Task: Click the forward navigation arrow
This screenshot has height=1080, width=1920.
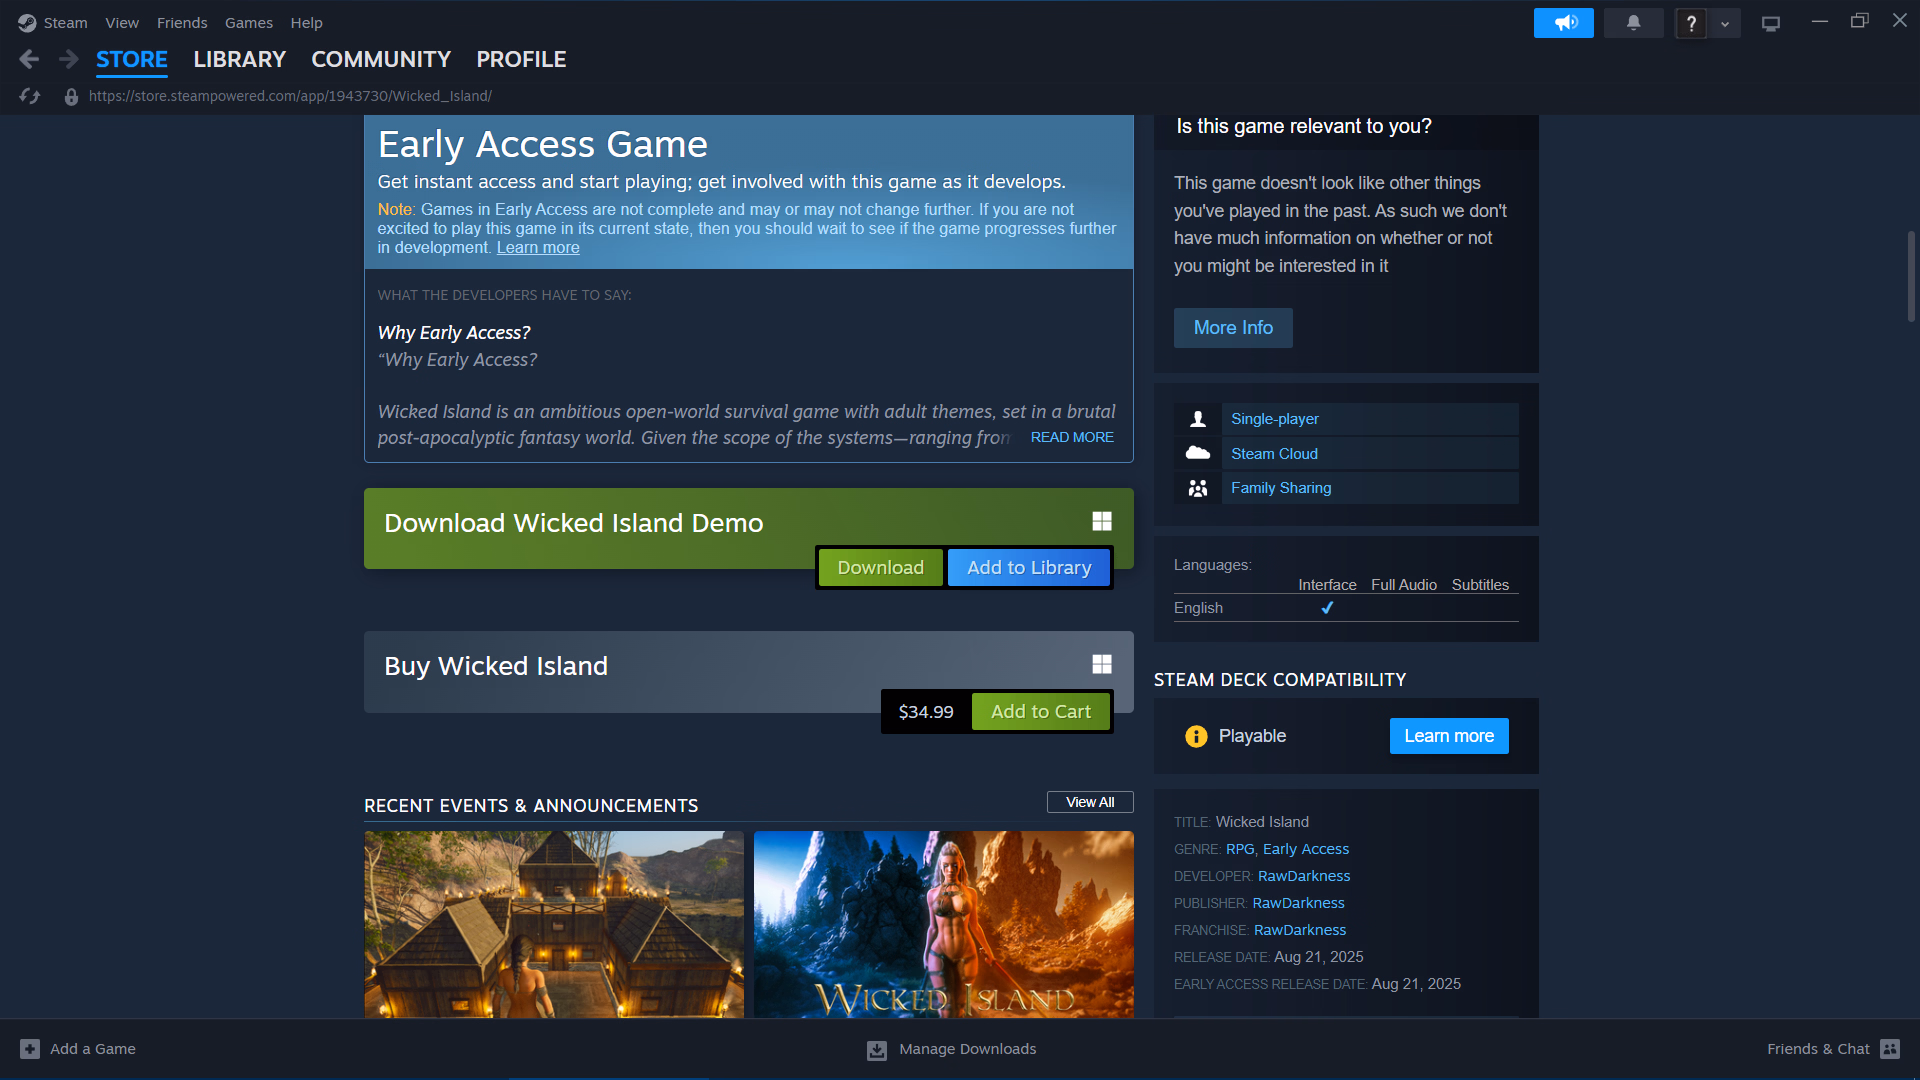Action: click(x=68, y=60)
